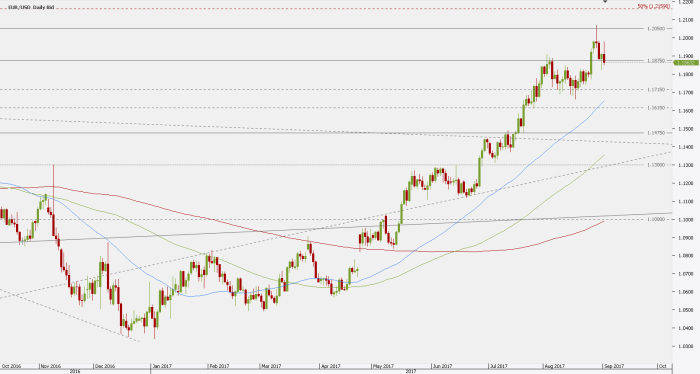This screenshot has height=374, width=700.
Task: Click the Aug 2017 date axis label
Action: point(555,366)
